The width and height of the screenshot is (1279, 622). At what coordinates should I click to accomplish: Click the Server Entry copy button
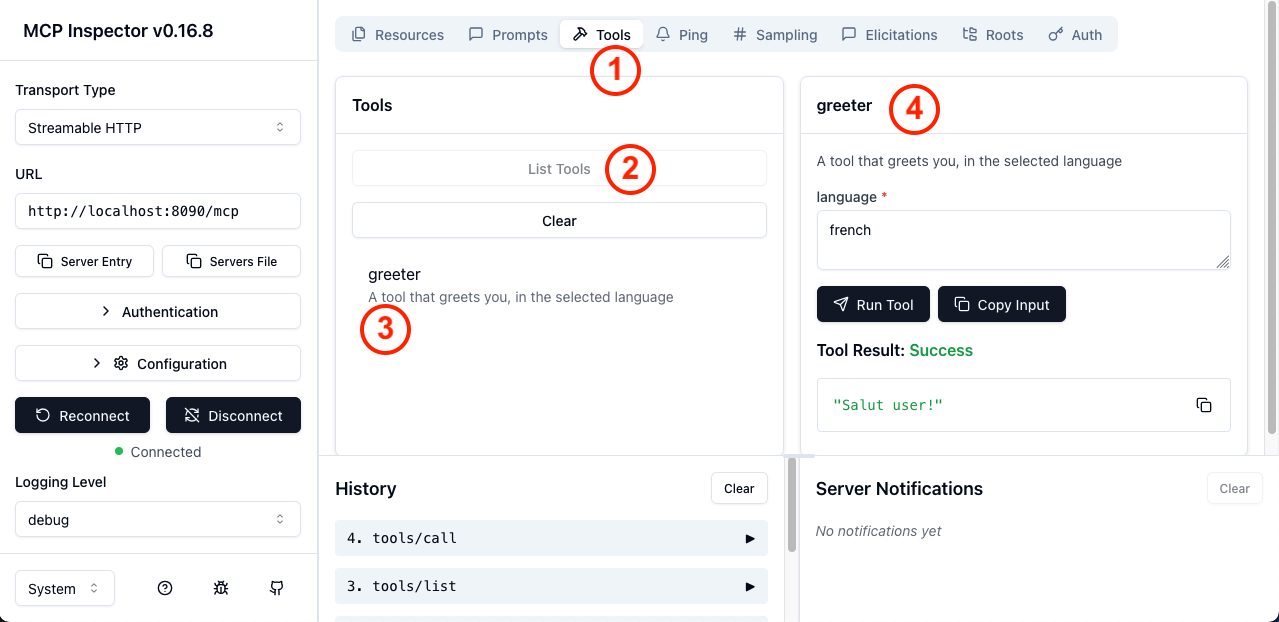pos(85,261)
